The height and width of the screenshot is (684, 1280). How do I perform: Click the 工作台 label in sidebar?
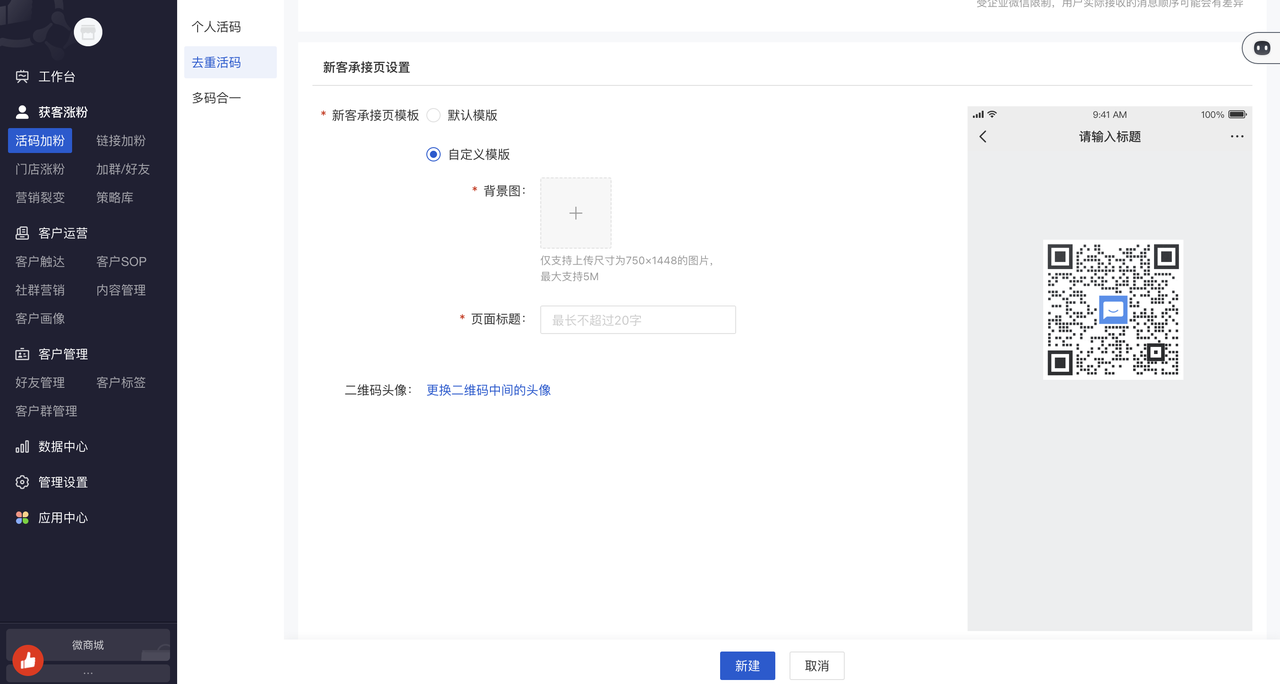[57, 77]
